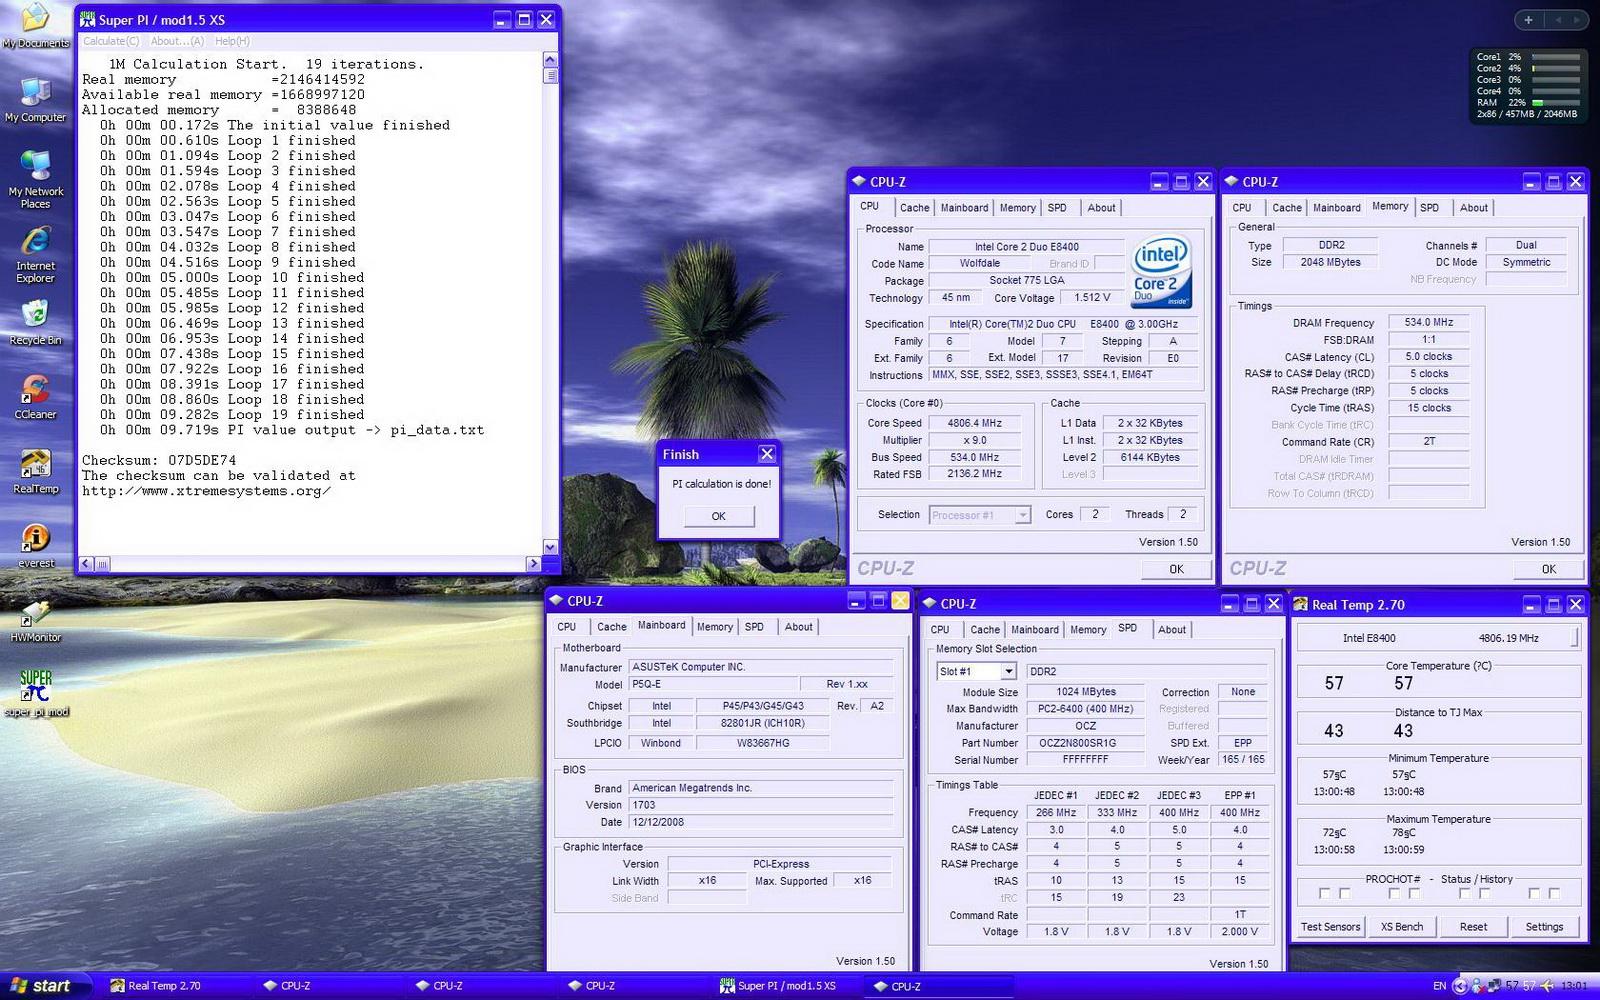Open the Calculate(C) menu in Super PI
Image resolution: width=1600 pixels, height=1000 pixels.
(x=111, y=41)
